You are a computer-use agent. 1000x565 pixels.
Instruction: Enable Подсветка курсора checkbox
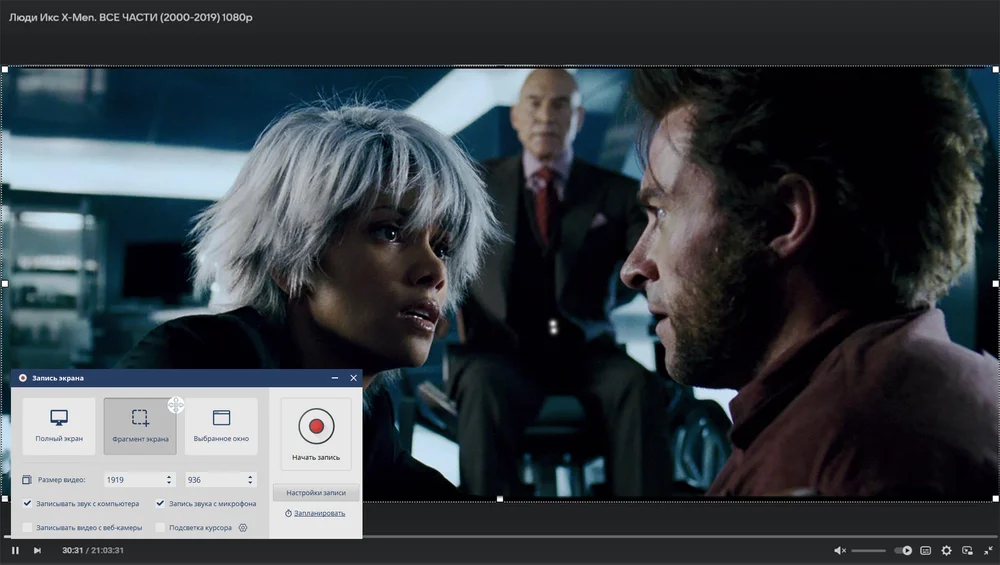point(160,527)
